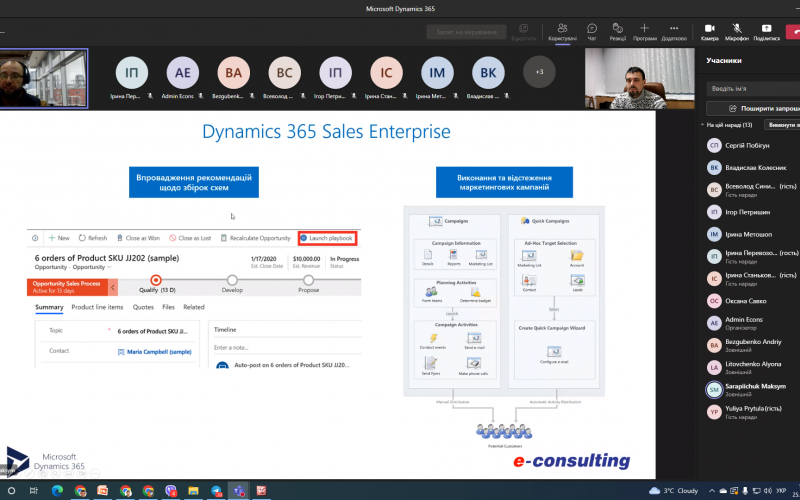Screen dimensions: 800x500
Task: Select the ІП avatar of Ірина Пер...
Action: point(132,72)
